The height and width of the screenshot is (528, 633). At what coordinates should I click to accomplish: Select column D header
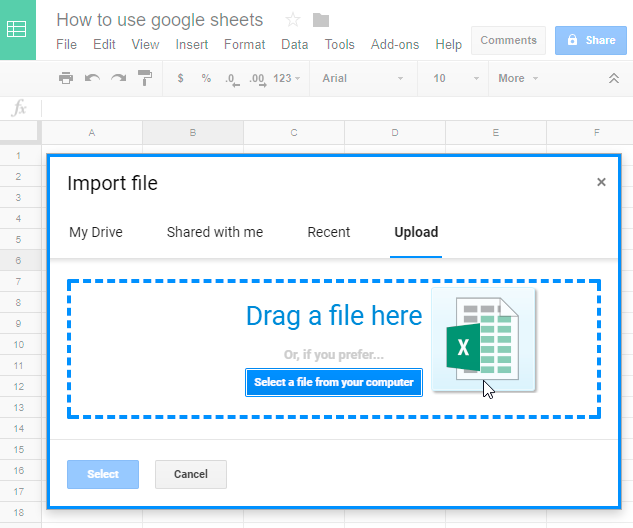pos(395,132)
